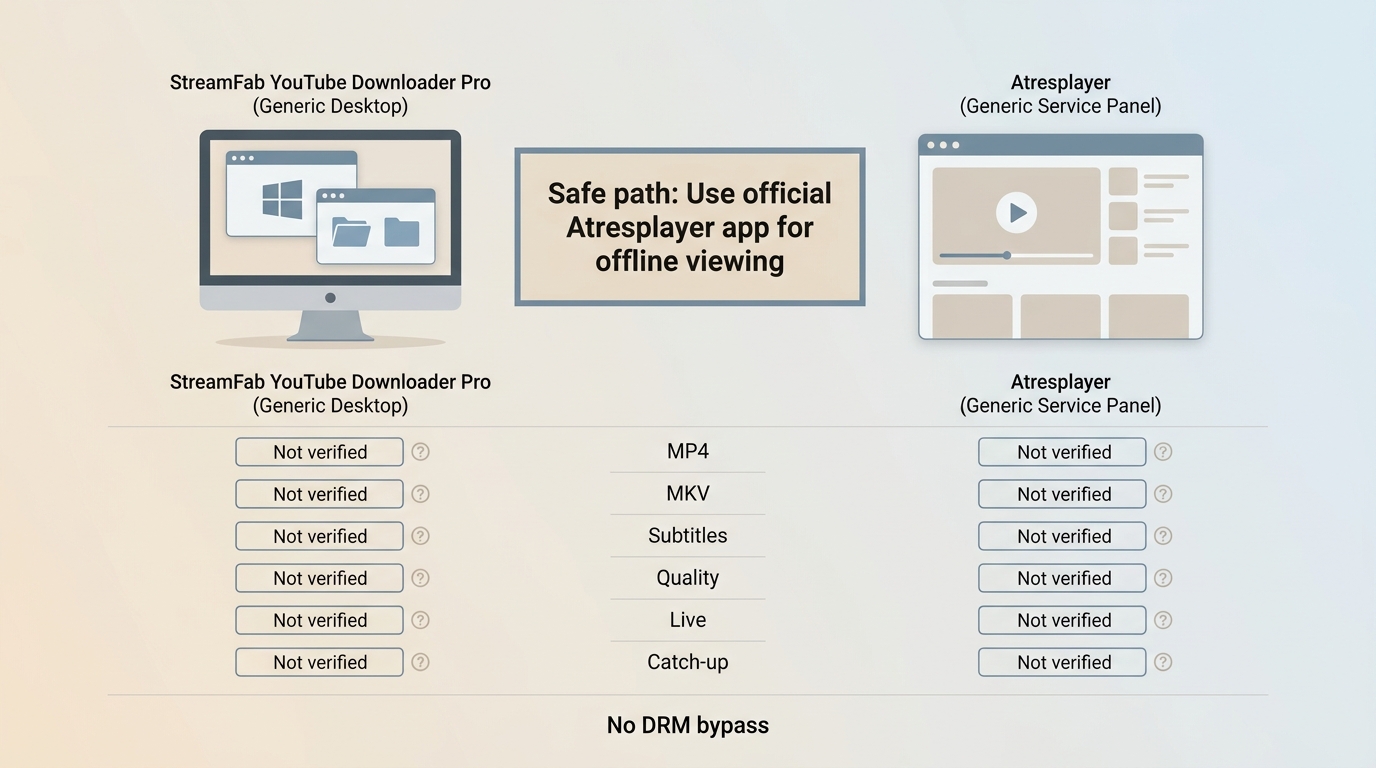Click the StreamFab Subtitles row question mark icon

[421, 536]
